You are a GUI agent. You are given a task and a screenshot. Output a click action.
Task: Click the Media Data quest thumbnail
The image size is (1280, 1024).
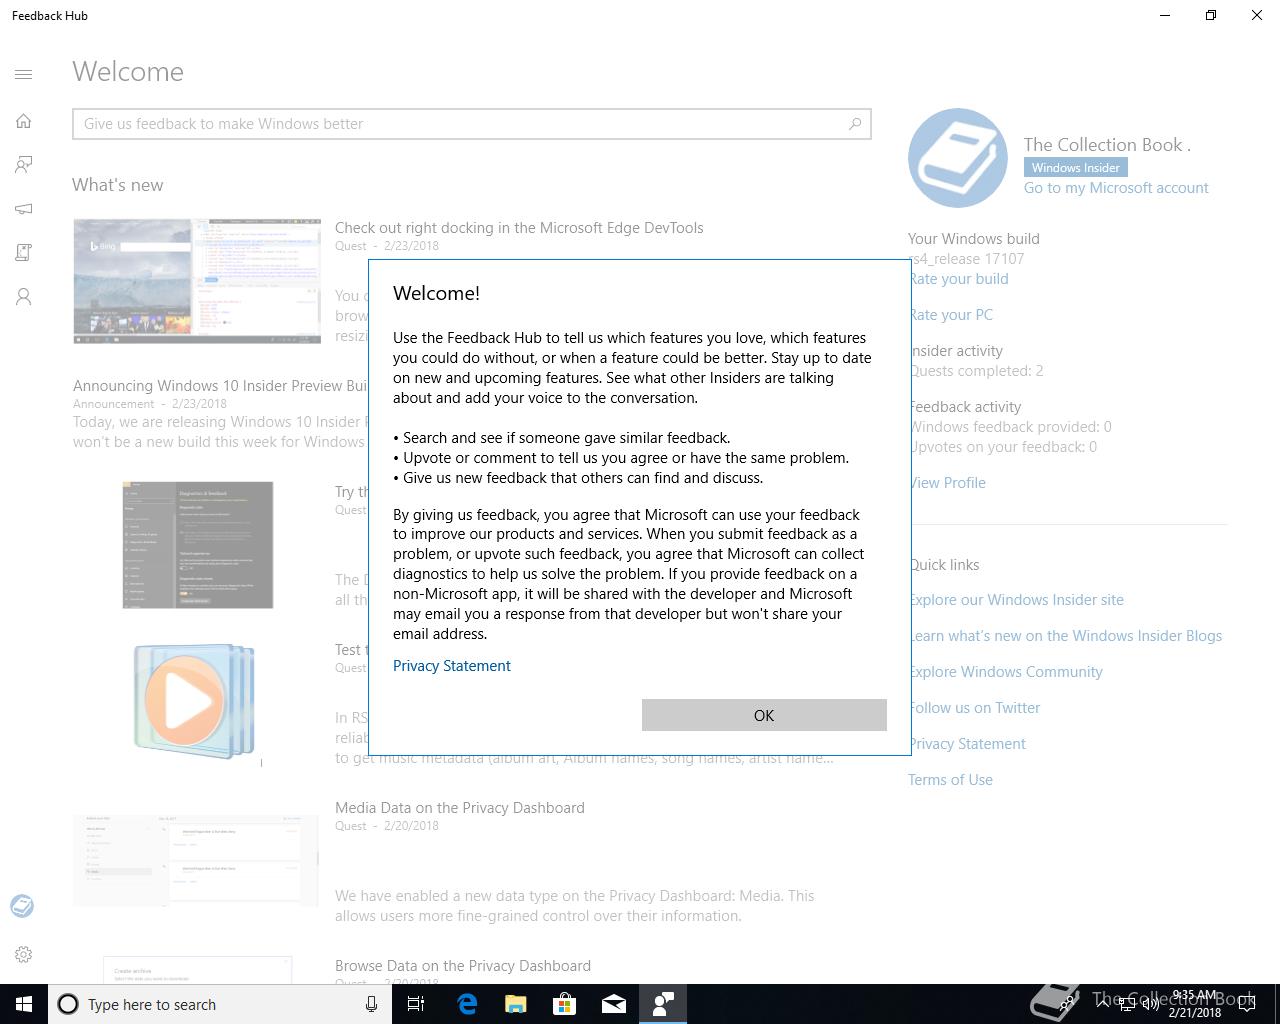[196, 860]
